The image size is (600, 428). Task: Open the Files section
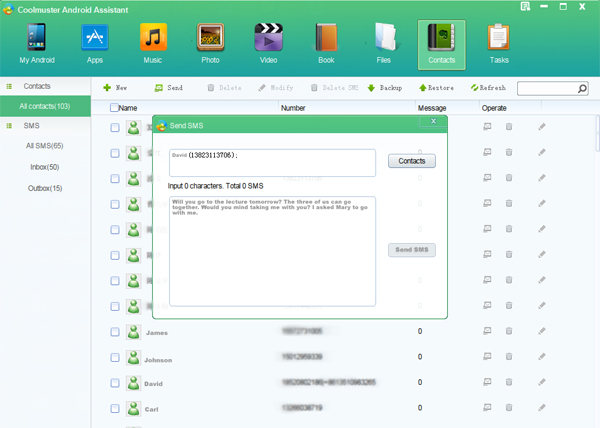[384, 45]
